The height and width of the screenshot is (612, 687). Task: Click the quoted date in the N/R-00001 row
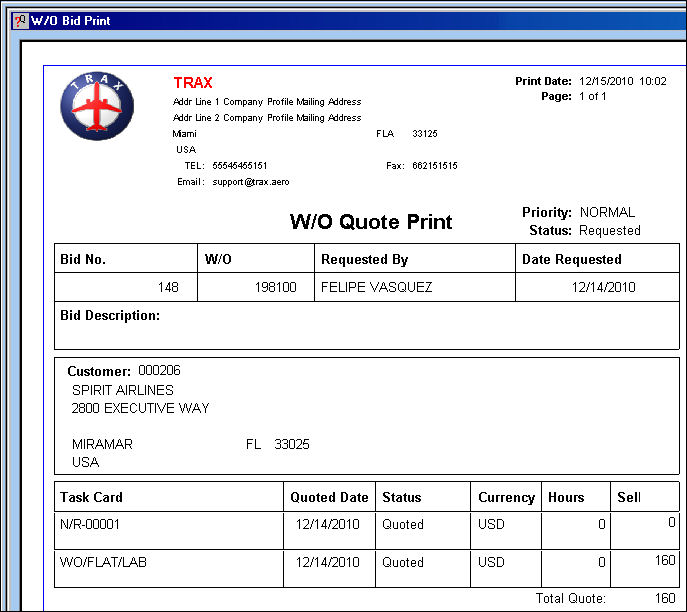pos(327,524)
